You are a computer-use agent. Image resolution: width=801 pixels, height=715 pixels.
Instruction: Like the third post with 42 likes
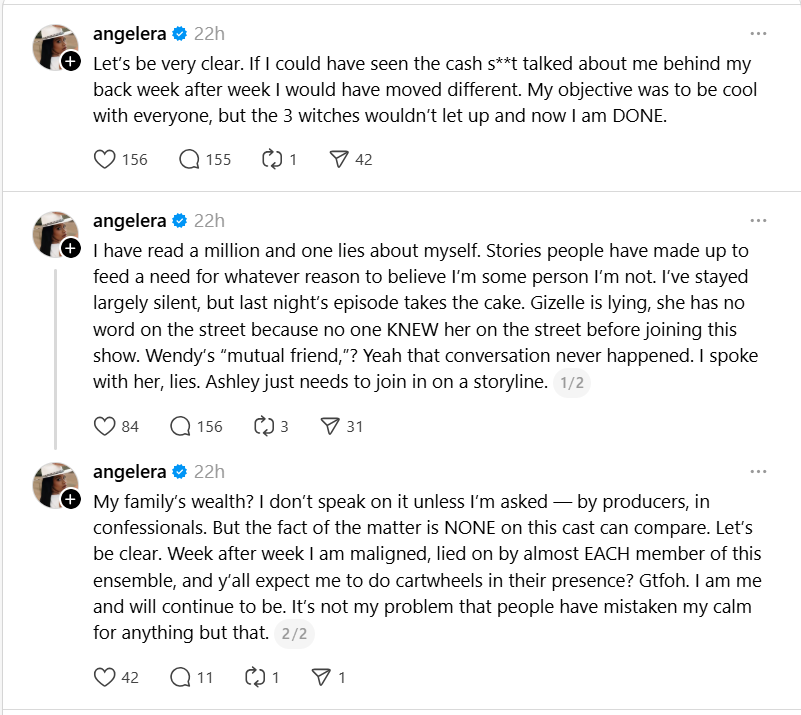(x=104, y=677)
